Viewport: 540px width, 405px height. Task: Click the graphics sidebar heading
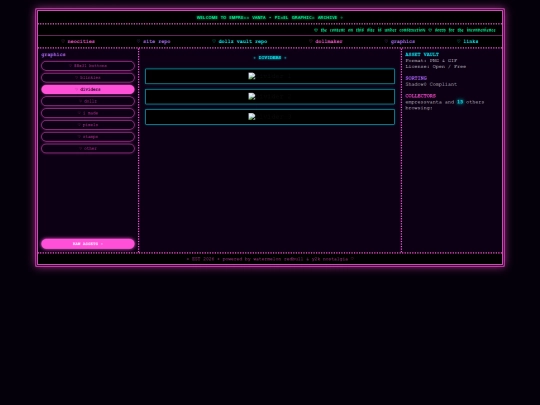point(53,54)
